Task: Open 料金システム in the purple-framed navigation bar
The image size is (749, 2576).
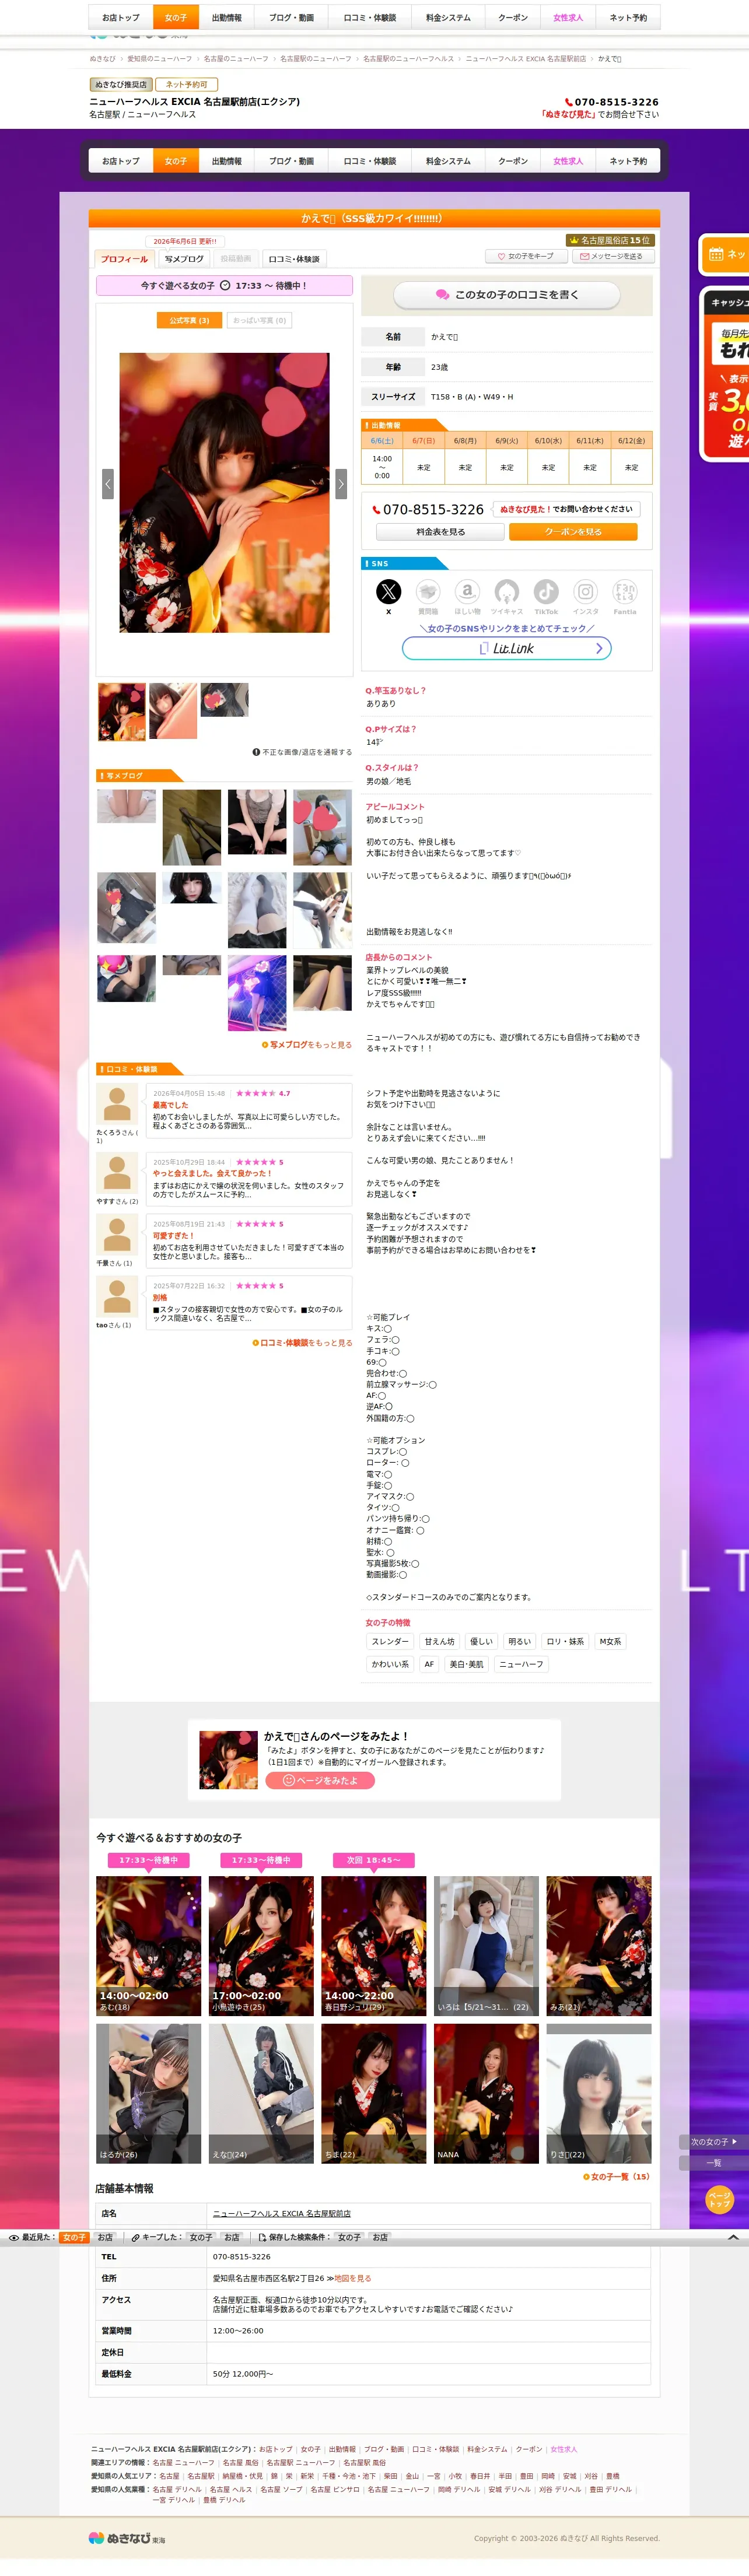Action: tap(448, 161)
